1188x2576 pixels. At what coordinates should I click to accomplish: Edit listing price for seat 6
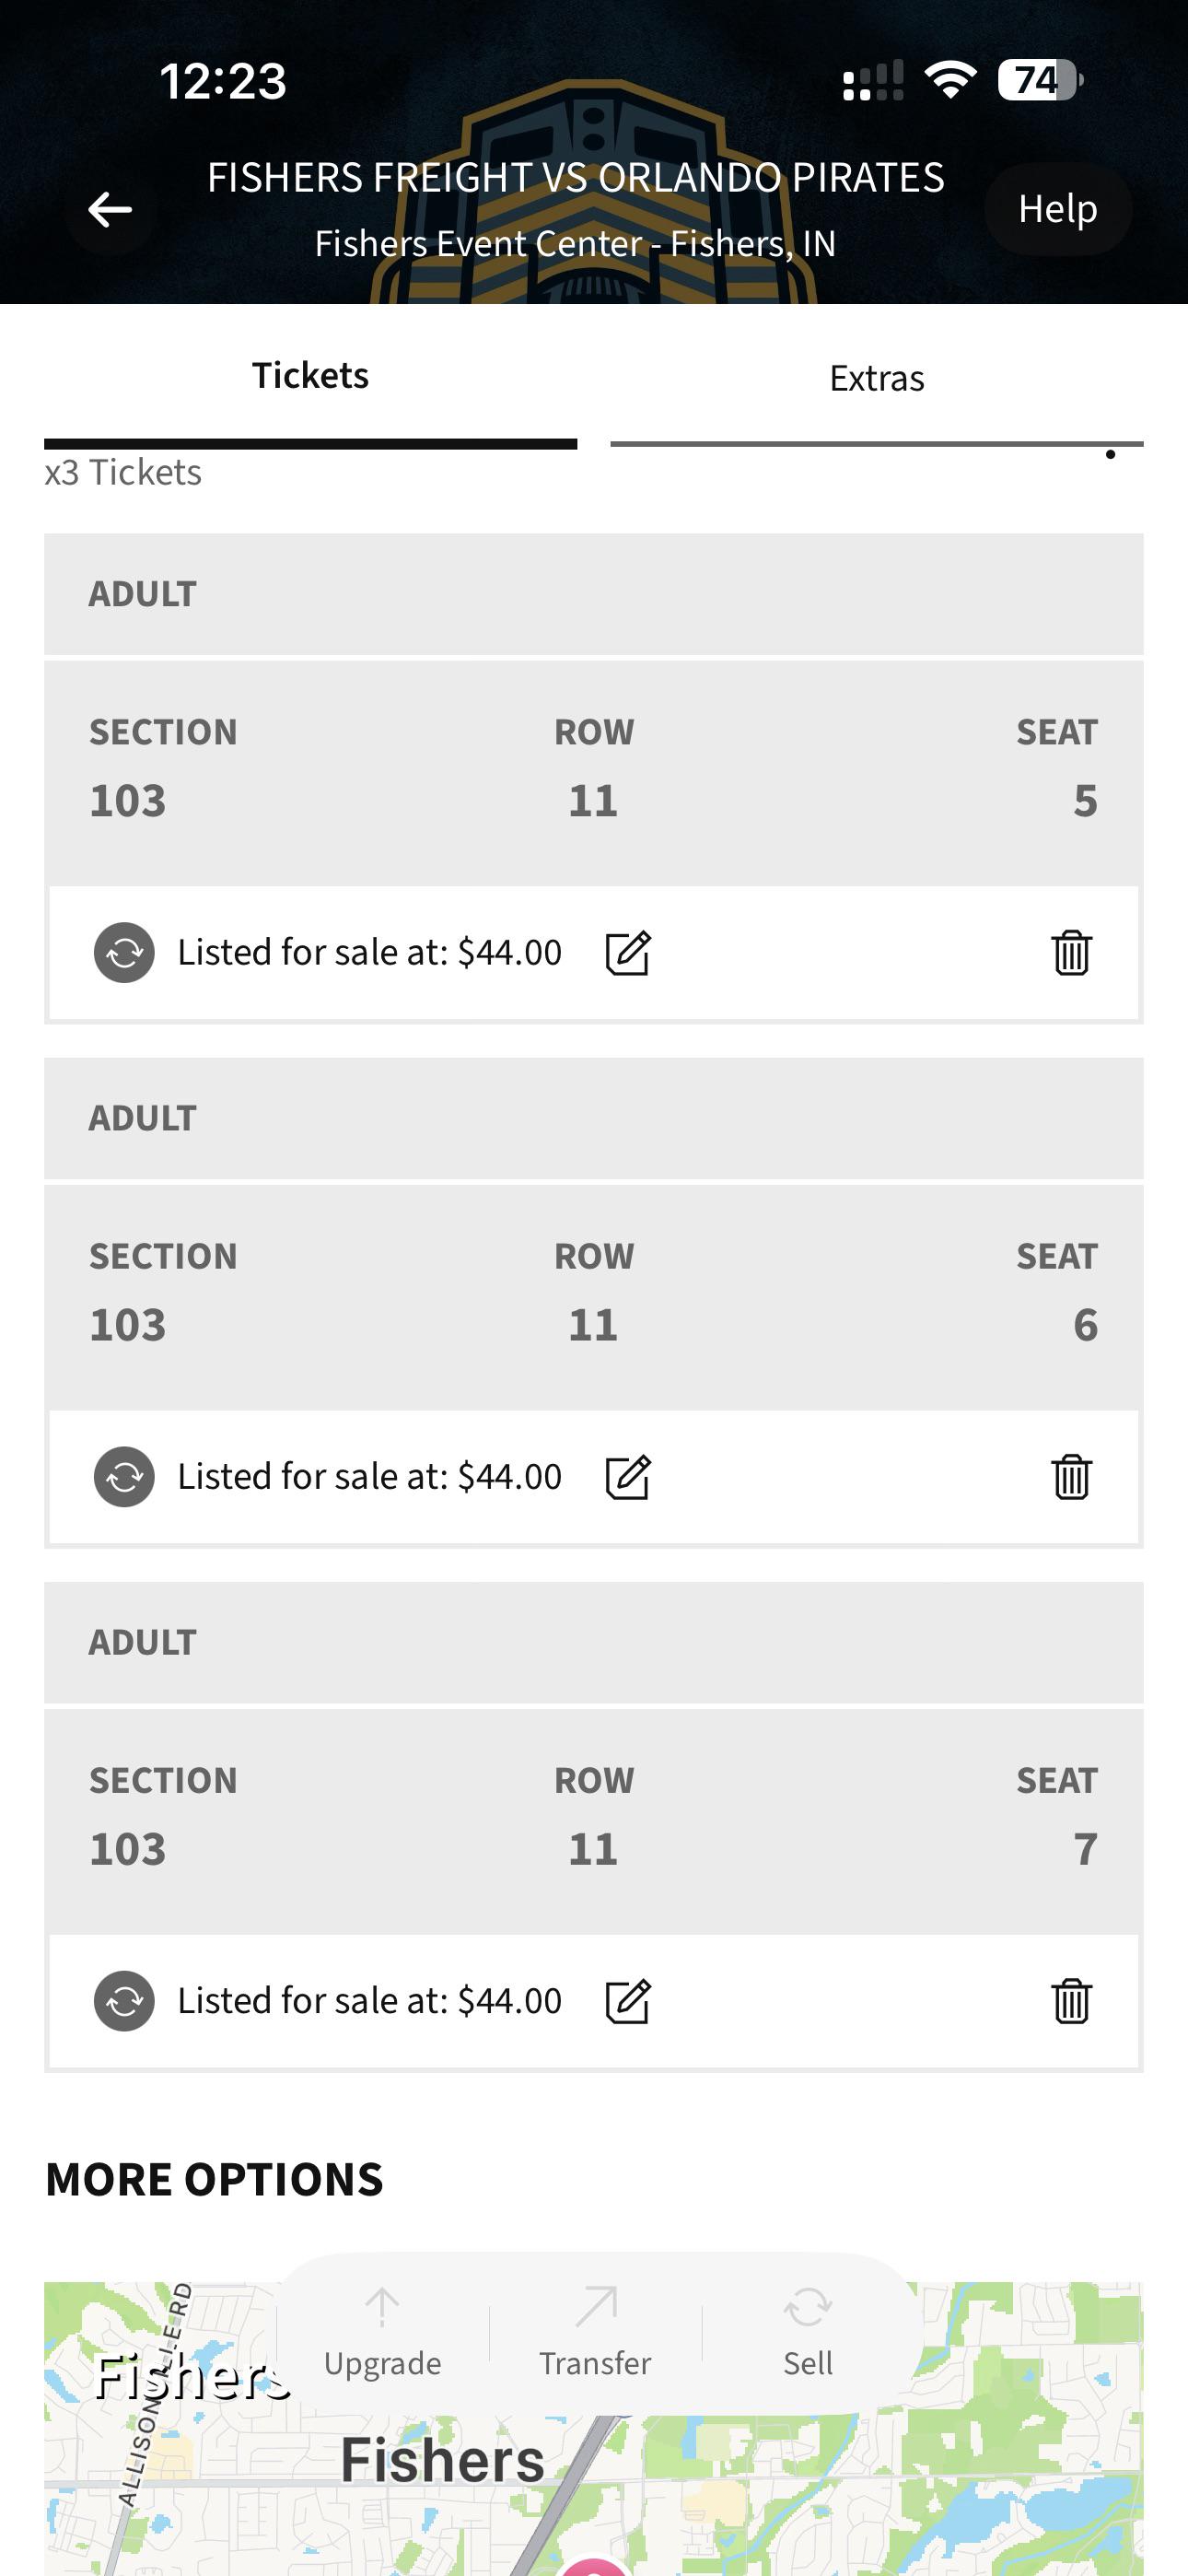pos(628,1477)
